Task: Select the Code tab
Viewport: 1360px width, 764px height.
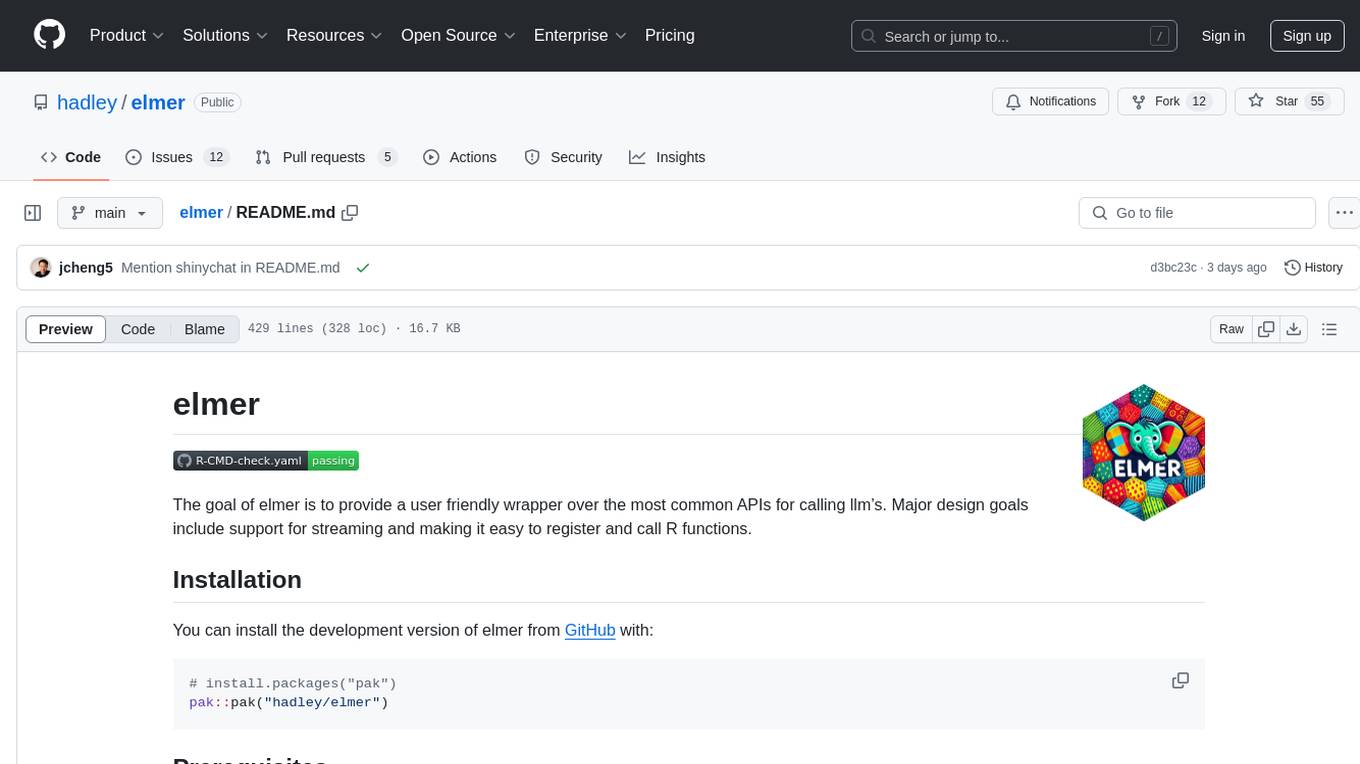Action: (x=71, y=157)
